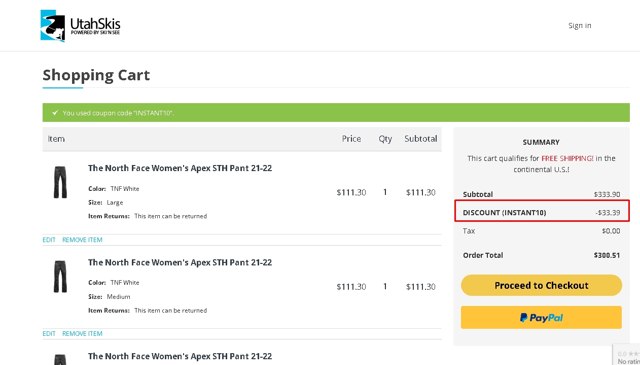Open the partially visible third Apex STH Pant title
This screenshot has width=640, height=365.
click(180, 356)
